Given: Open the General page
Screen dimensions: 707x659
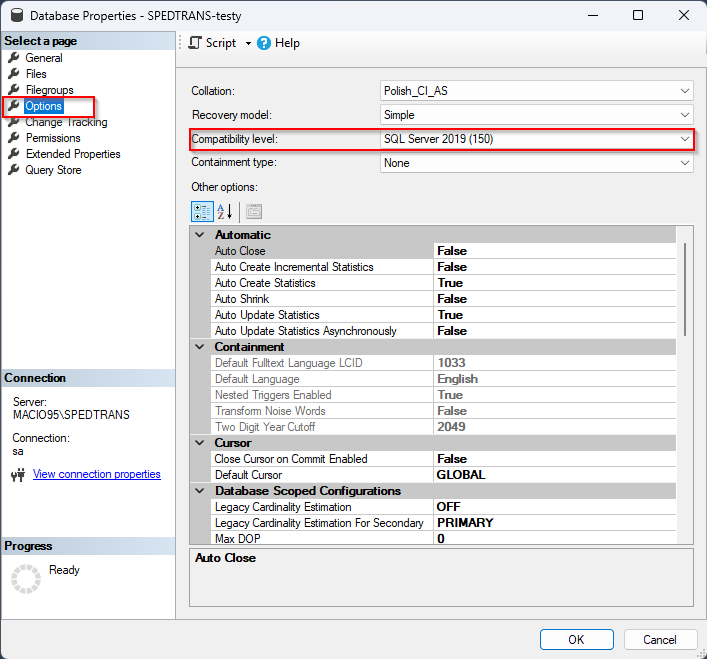Looking at the screenshot, I should coord(44,58).
